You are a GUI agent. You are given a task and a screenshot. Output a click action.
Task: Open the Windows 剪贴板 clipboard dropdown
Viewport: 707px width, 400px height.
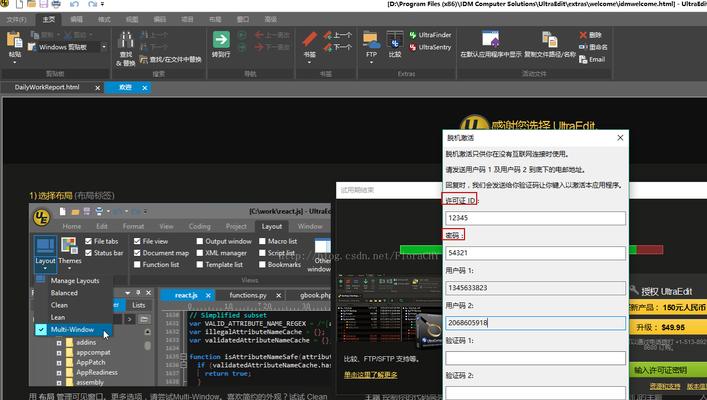point(104,47)
